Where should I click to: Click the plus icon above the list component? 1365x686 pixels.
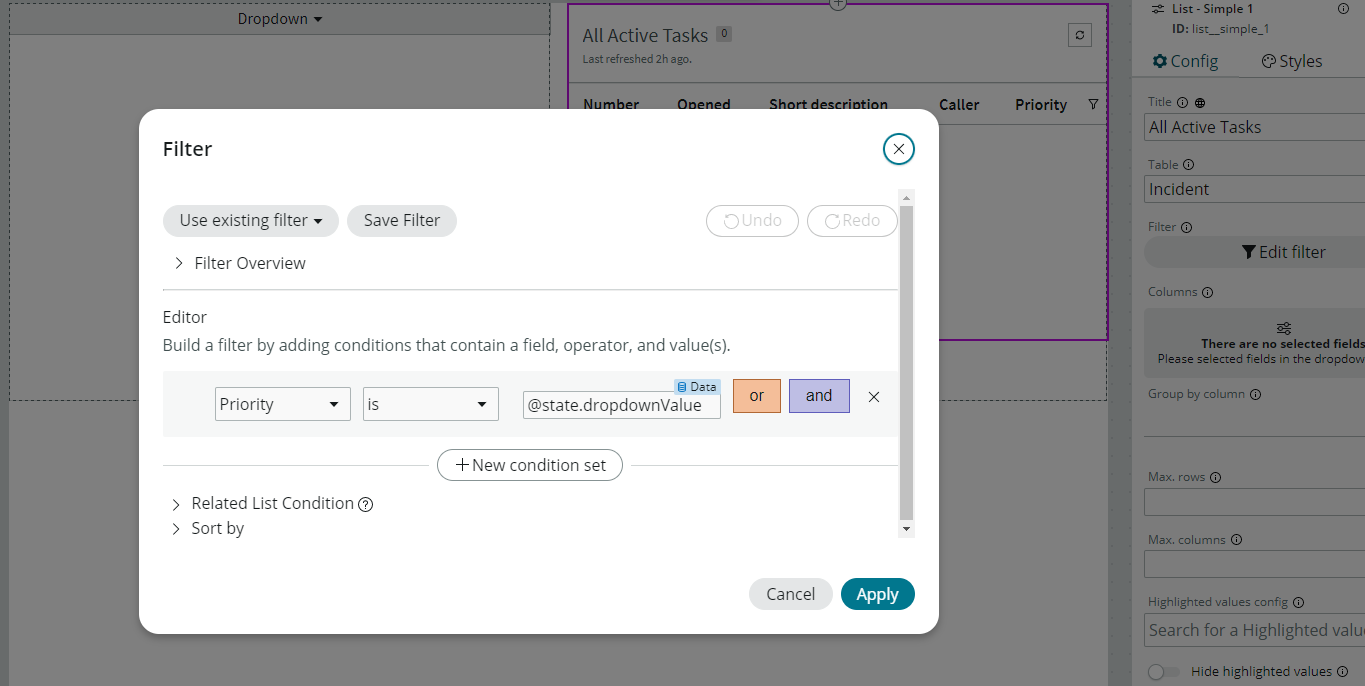(x=838, y=4)
